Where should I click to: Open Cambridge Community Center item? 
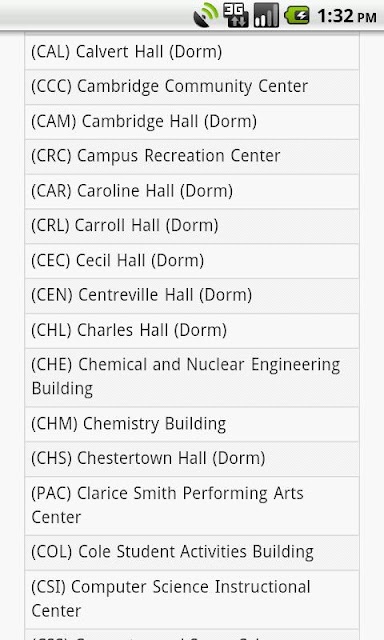192,87
